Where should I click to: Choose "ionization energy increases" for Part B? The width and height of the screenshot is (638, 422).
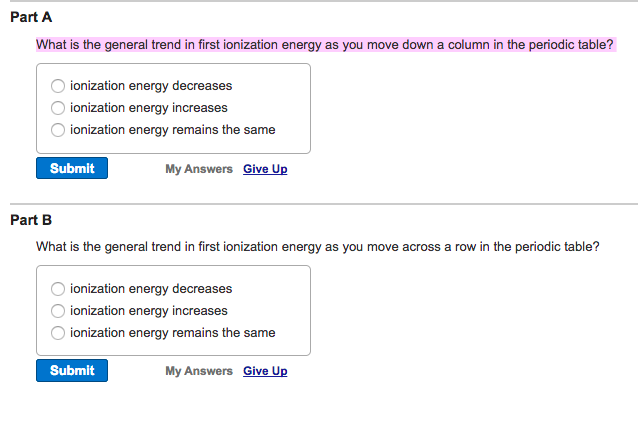point(59,311)
